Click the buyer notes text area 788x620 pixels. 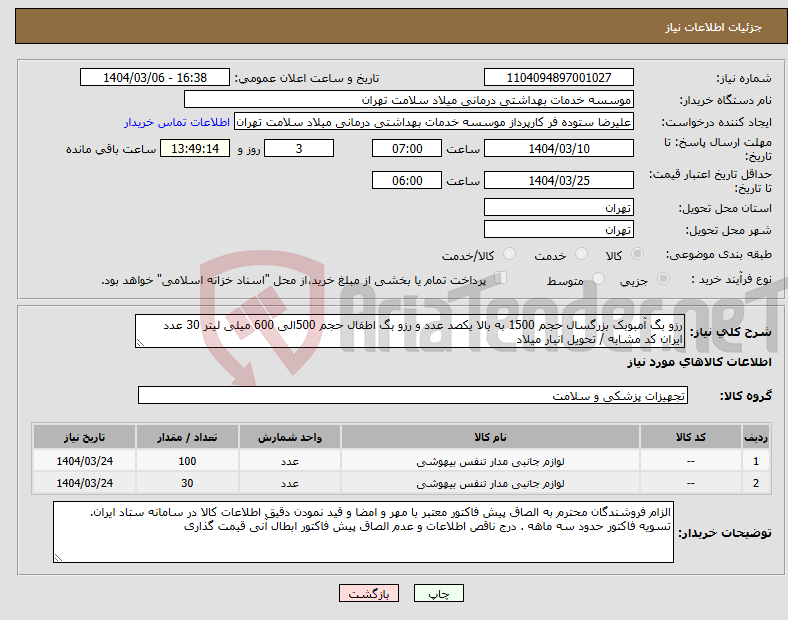click(x=363, y=532)
